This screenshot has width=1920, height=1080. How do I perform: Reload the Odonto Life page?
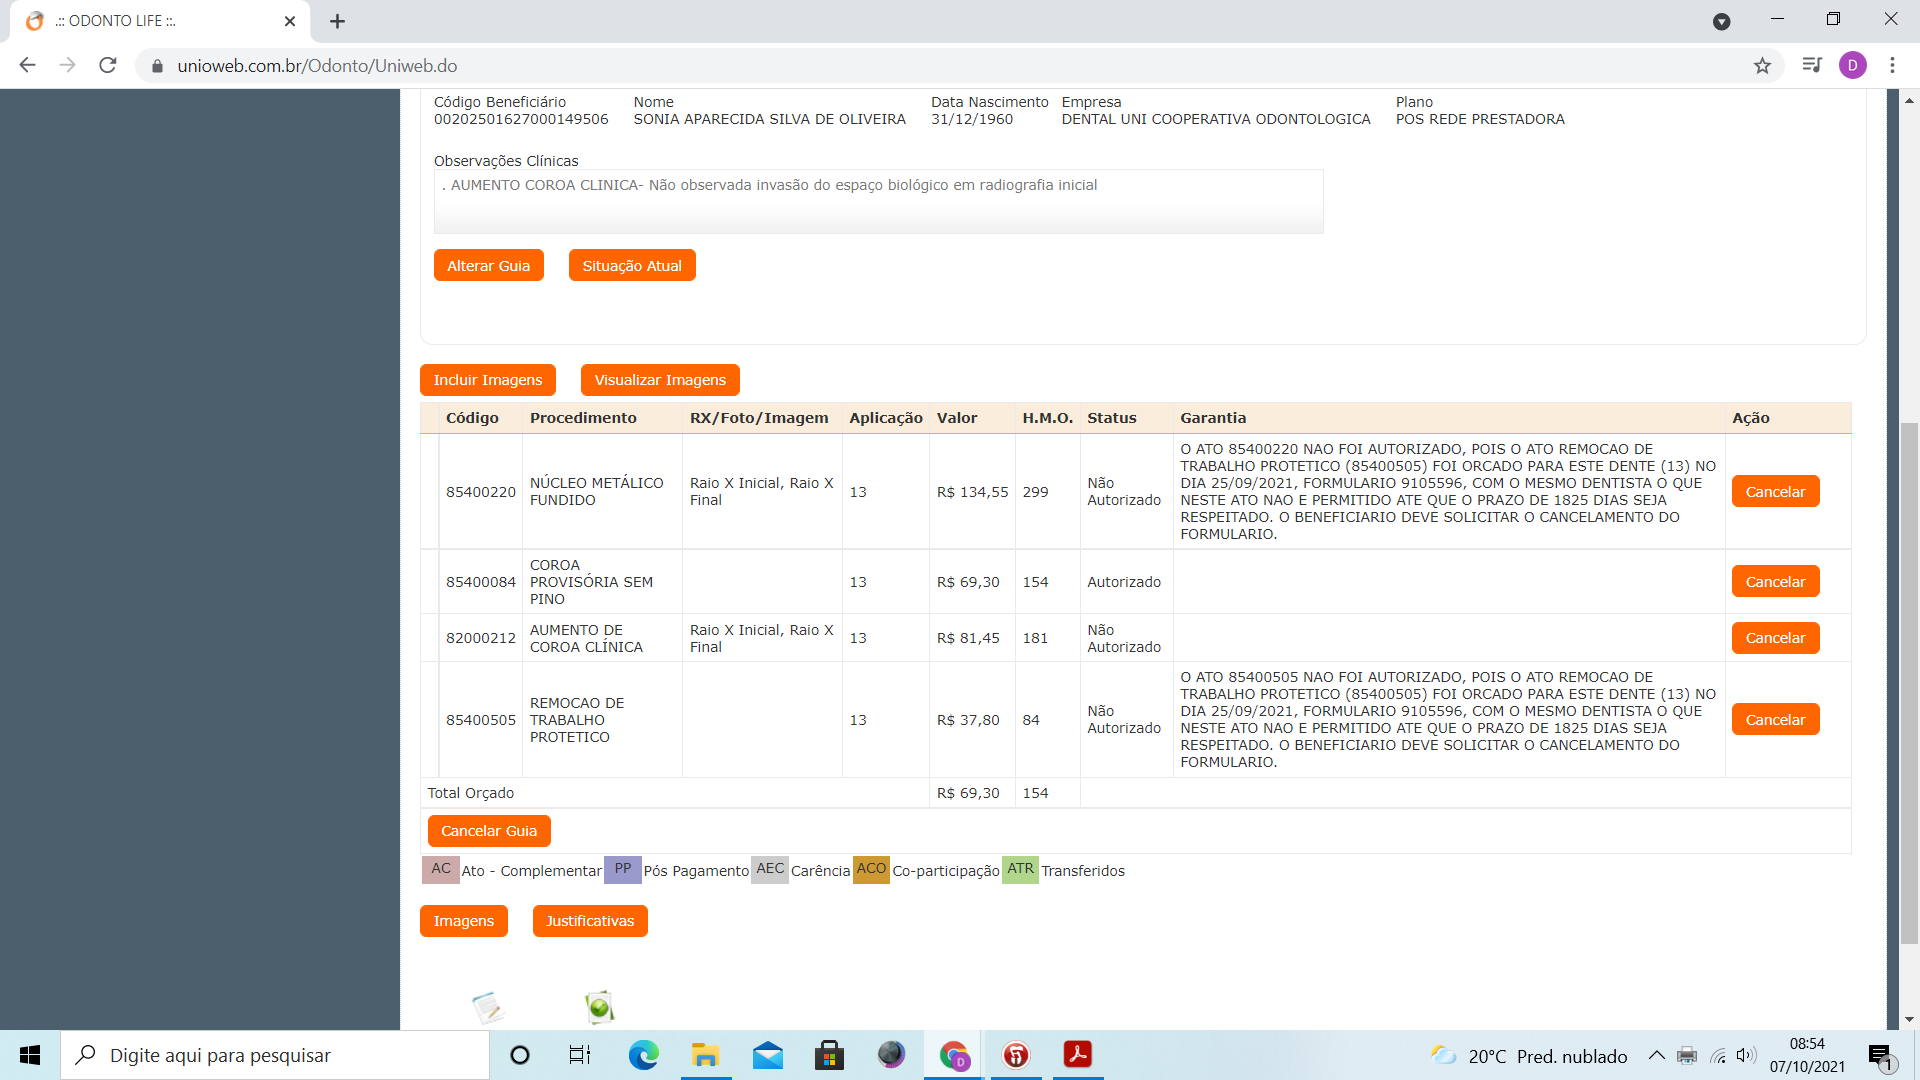pos(108,66)
